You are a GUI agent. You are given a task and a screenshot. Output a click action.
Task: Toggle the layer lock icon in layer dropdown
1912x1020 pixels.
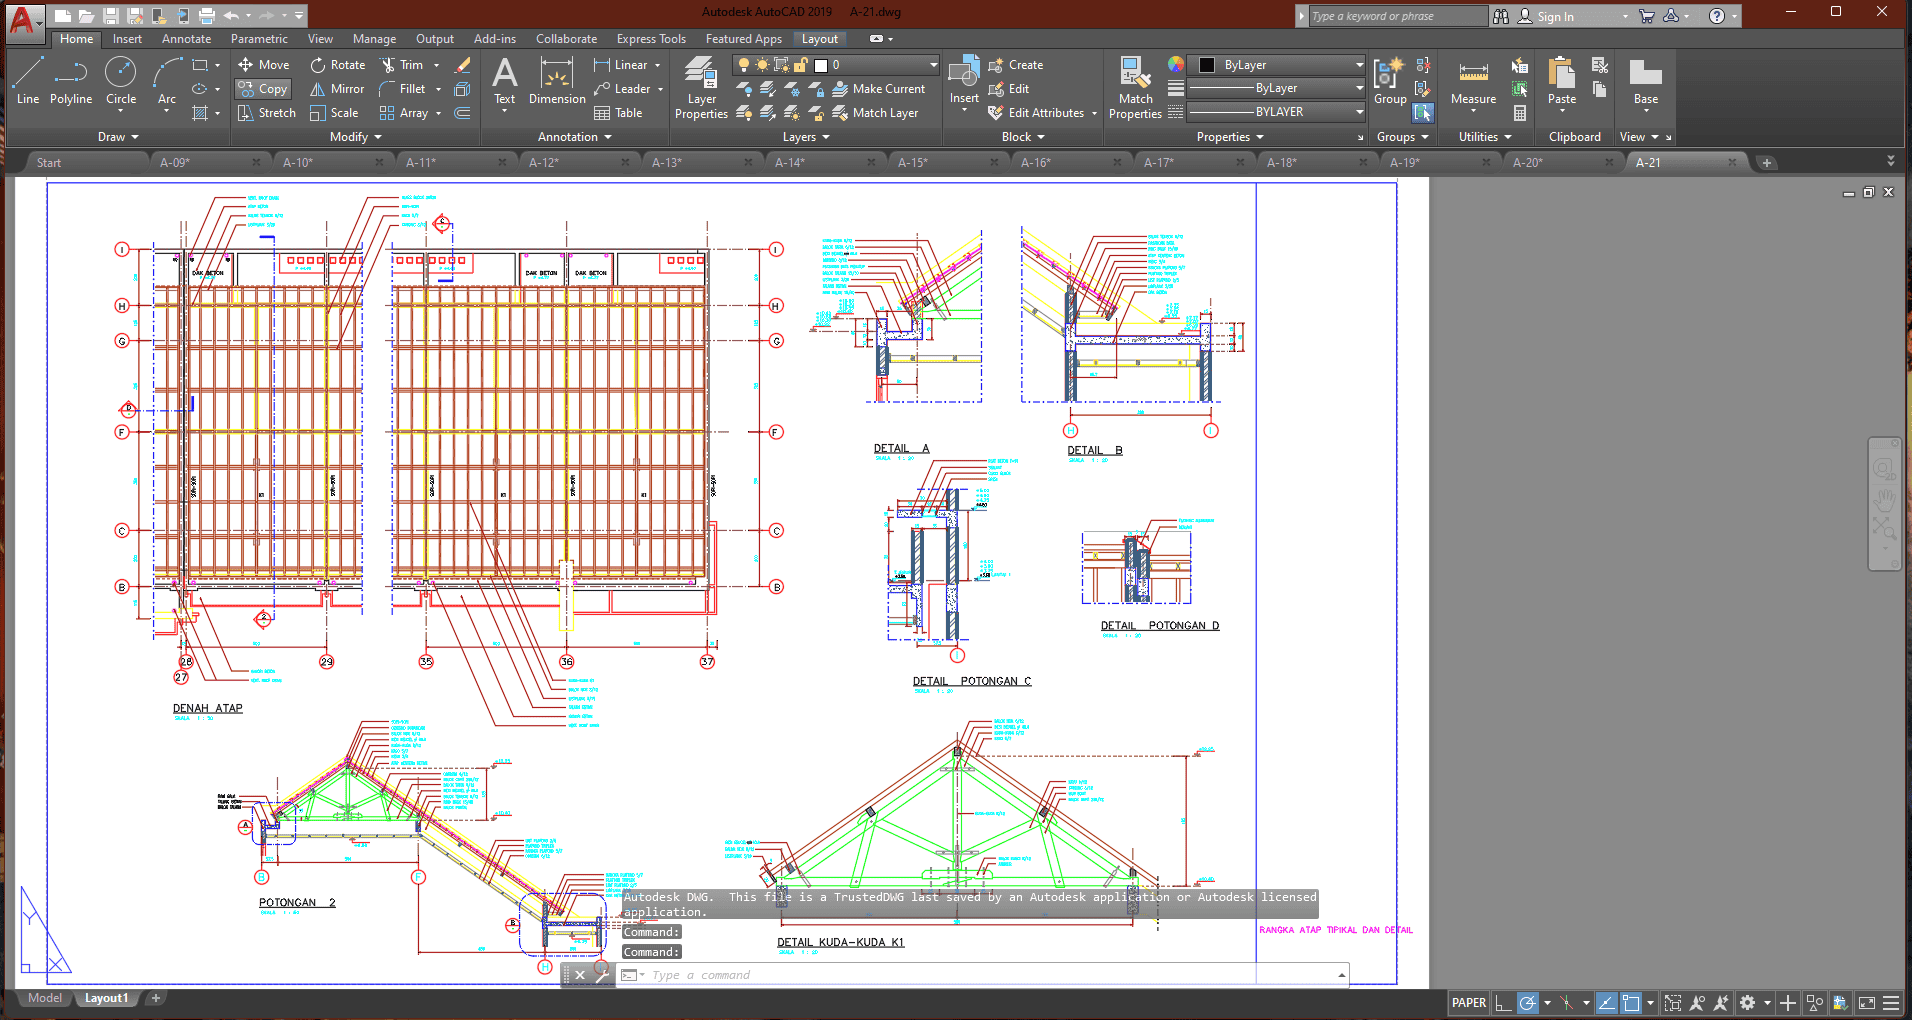pyautogui.click(x=801, y=65)
